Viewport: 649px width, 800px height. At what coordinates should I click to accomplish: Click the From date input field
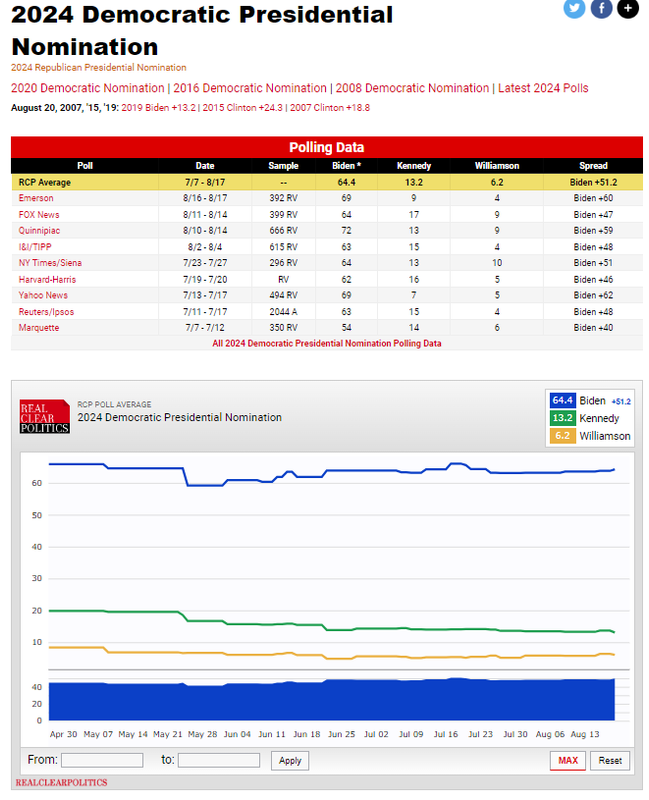click(102, 760)
